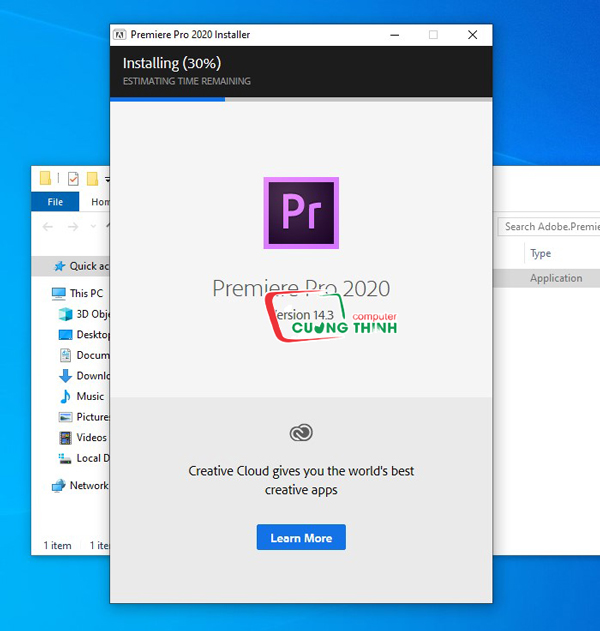Open Downloads in navigation pane

click(84, 375)
